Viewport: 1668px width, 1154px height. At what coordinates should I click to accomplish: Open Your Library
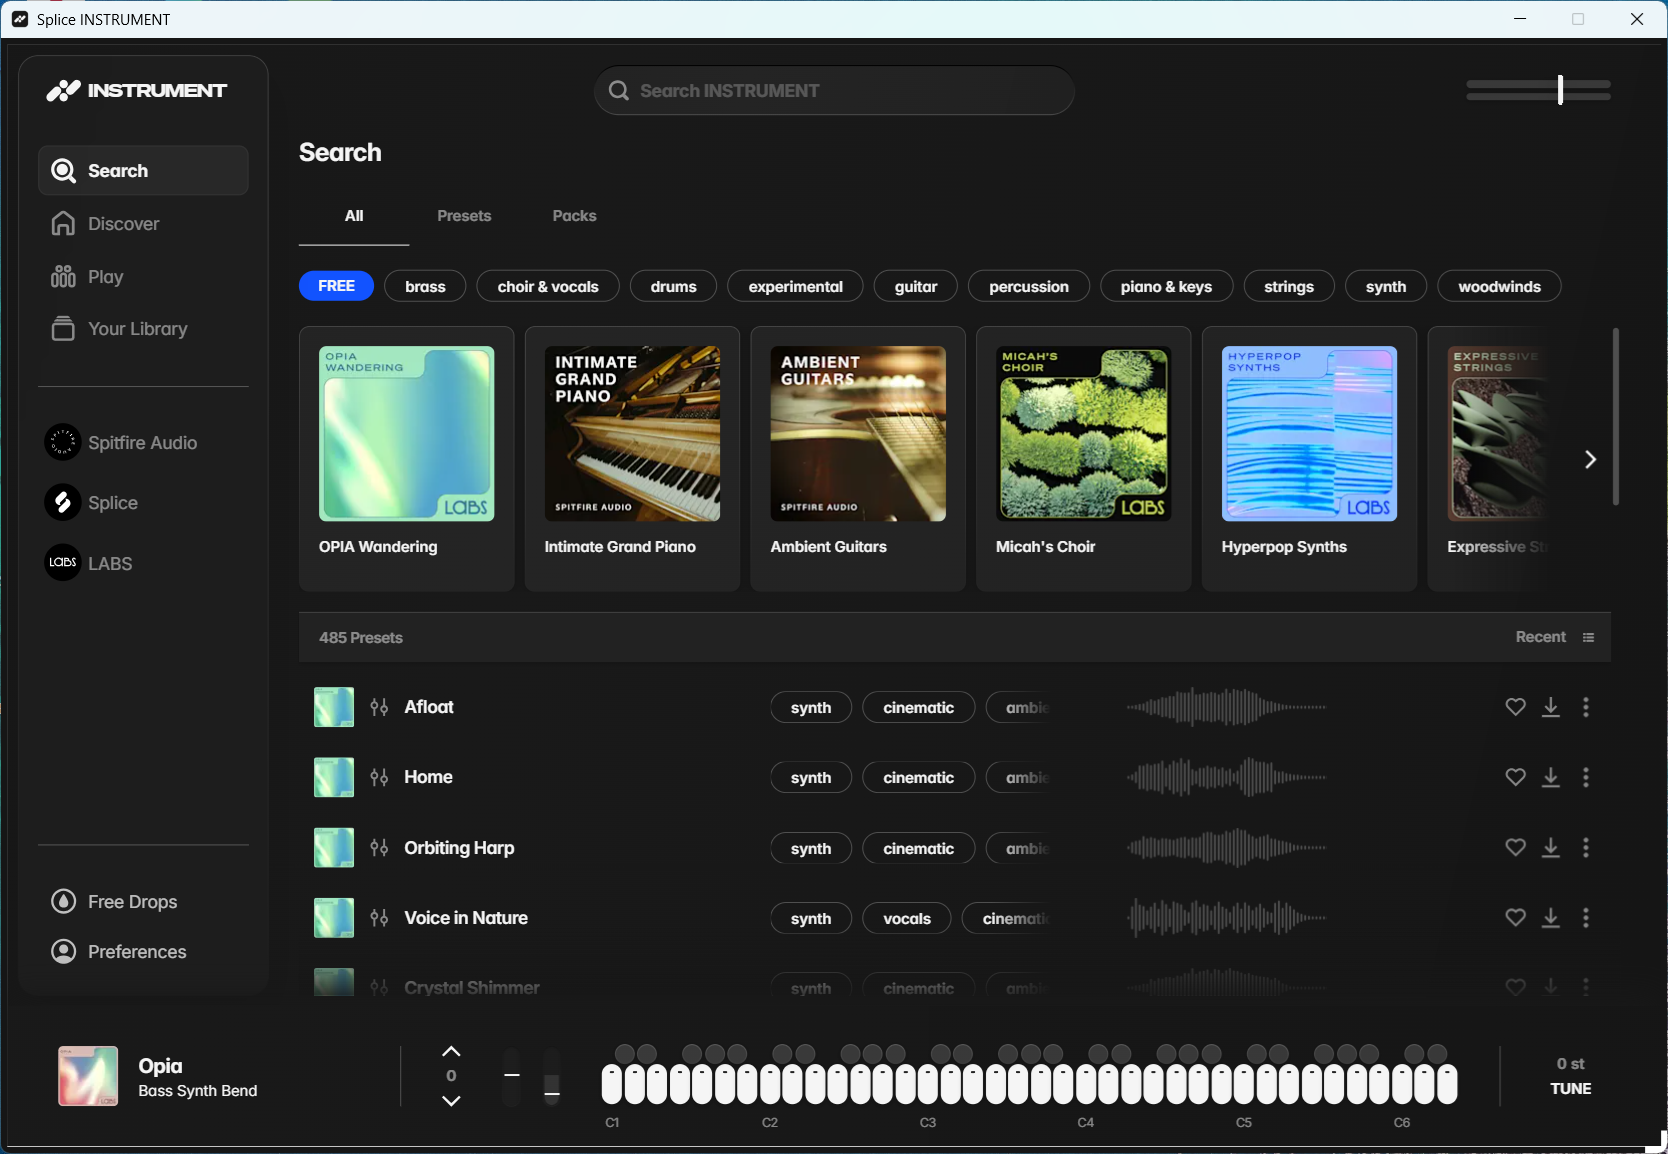119,329
